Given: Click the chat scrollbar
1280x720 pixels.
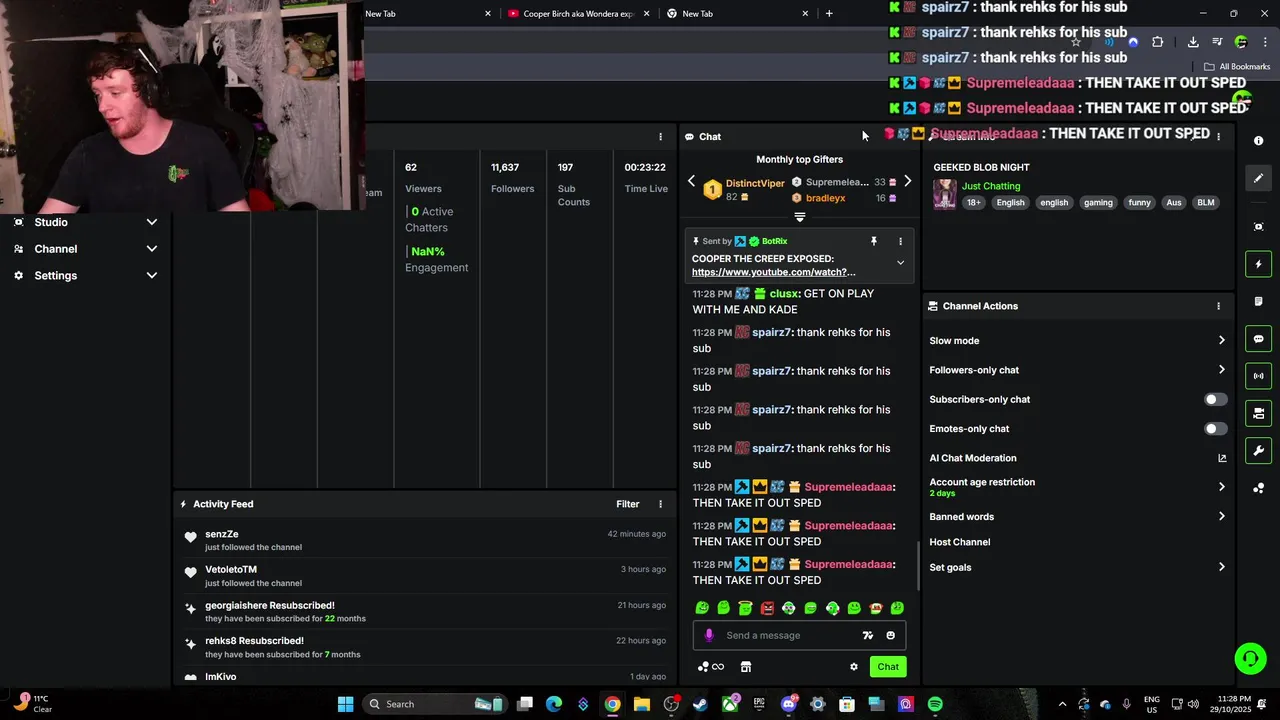Looking at the screenshot, I should coord(918,566).
